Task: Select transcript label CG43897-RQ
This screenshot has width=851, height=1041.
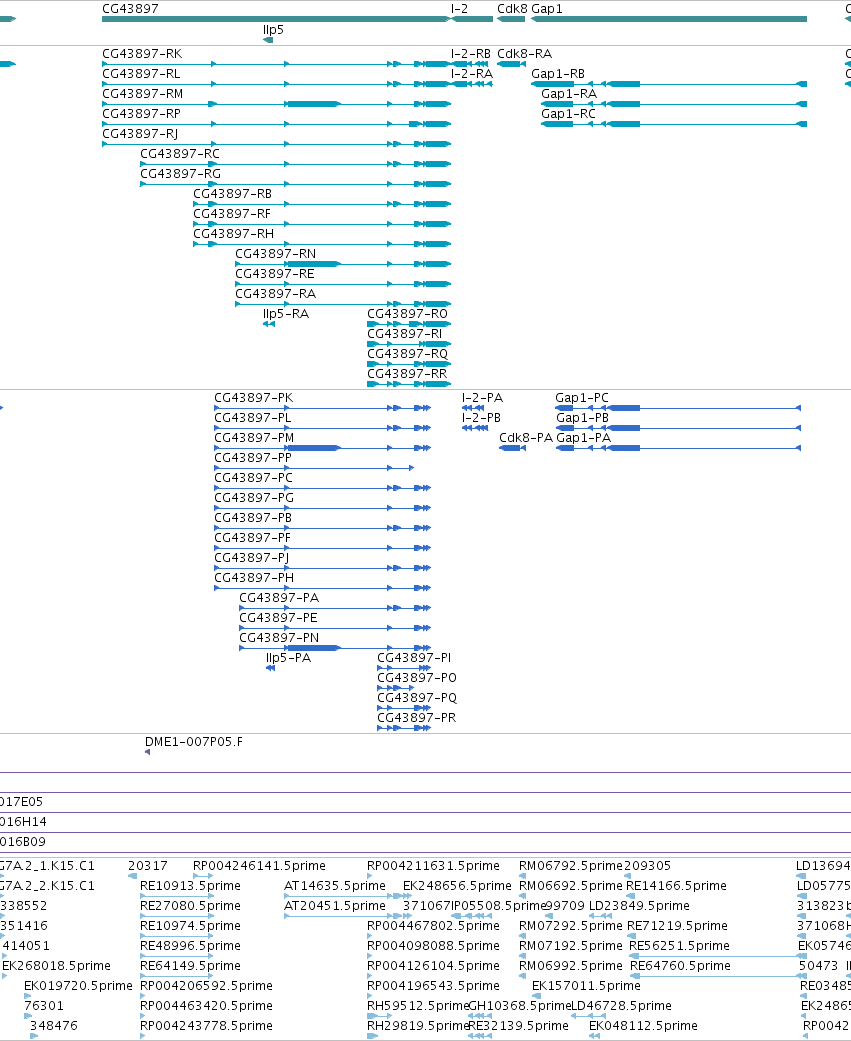Action: coord(408,353)
